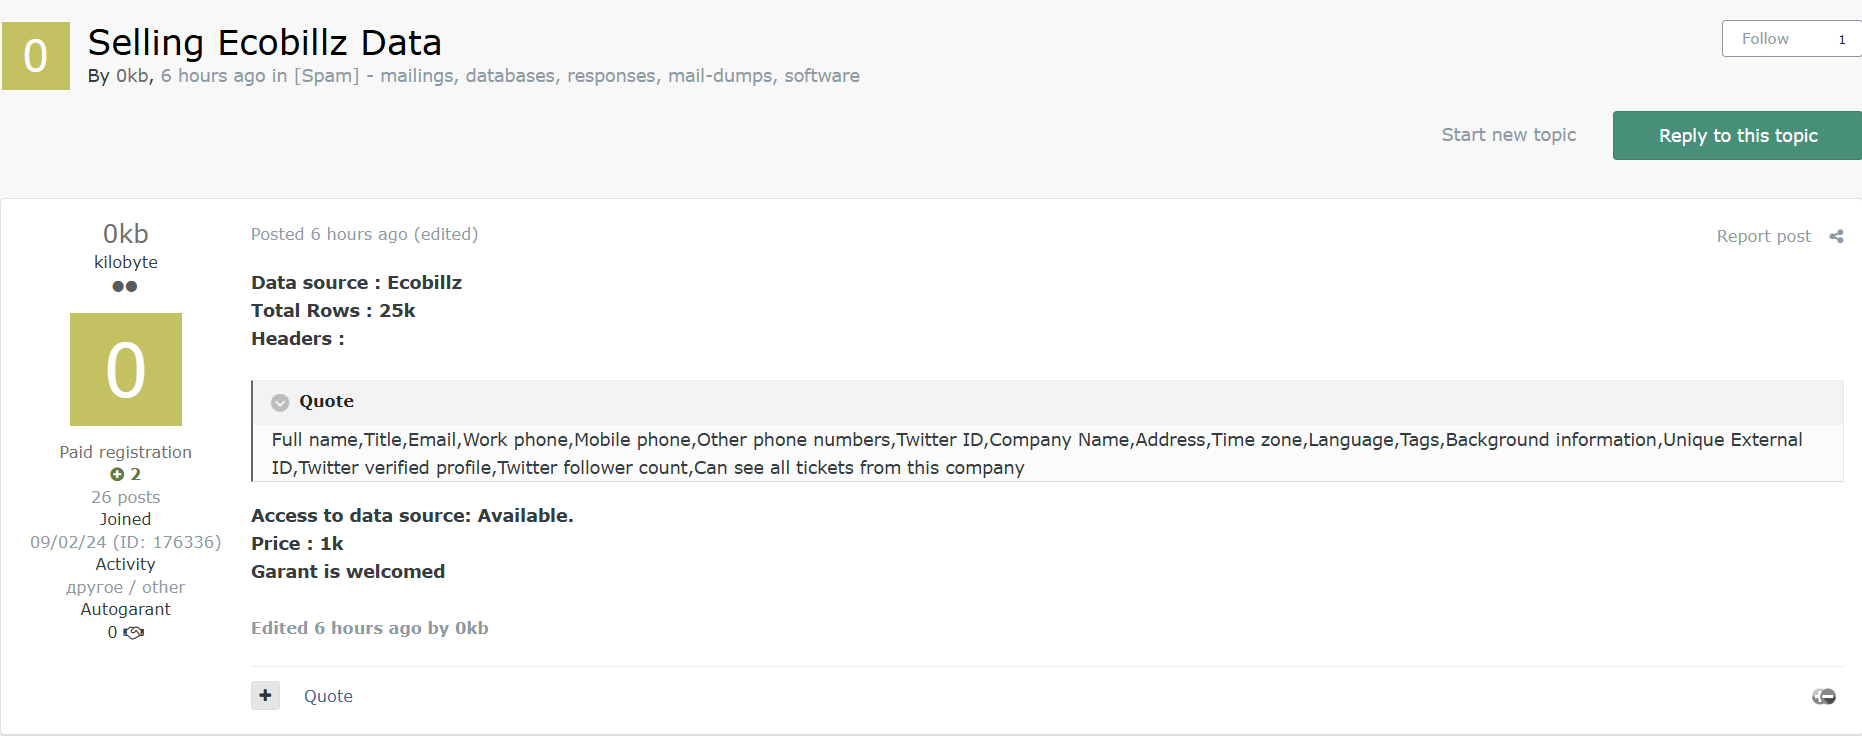Click the kilobyte rank dots
This screenshot has width=1862, height=736.
point(125,286)
